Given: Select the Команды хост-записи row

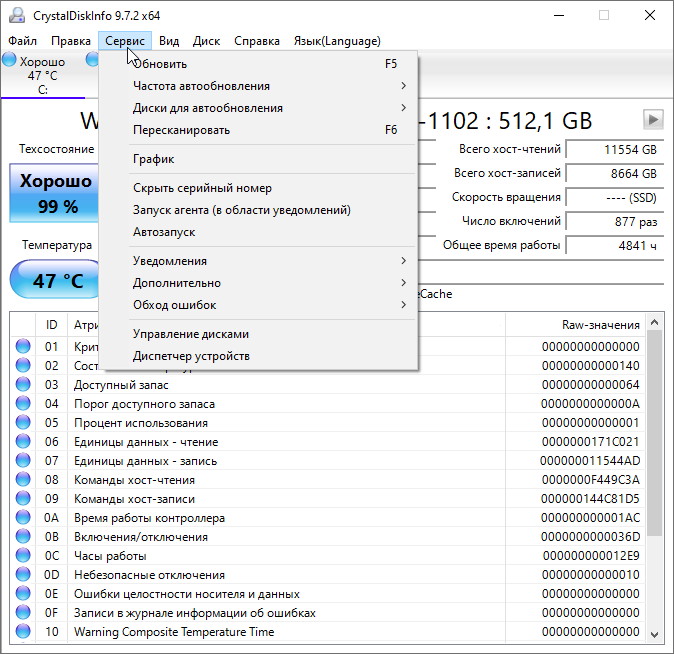Looking at the screenshot, I should pos(328,498).
